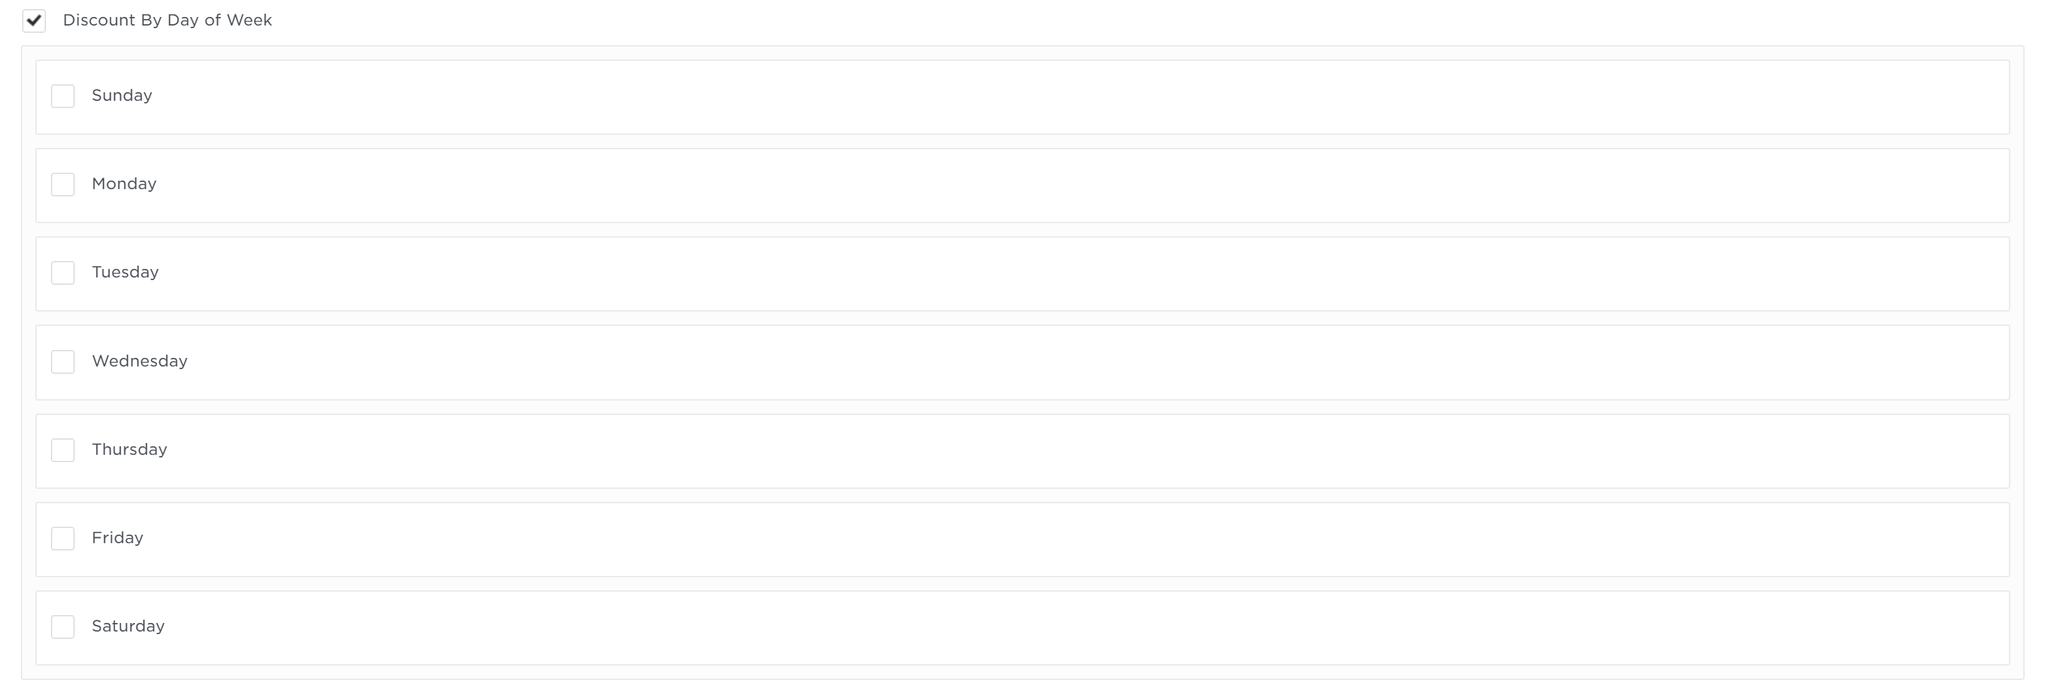Image resolution: width=2058 pixels, height=695 pixels.
Task: Click the Friday row panel
Action: coord(1022,539)
